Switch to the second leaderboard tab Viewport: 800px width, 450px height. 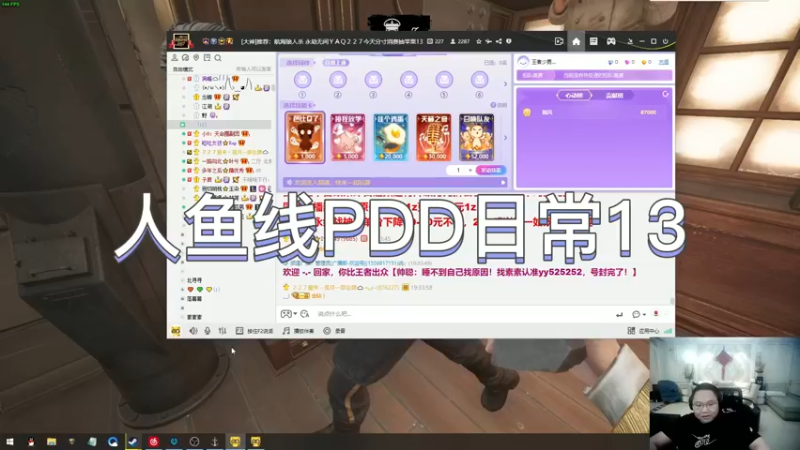(614, 95)
